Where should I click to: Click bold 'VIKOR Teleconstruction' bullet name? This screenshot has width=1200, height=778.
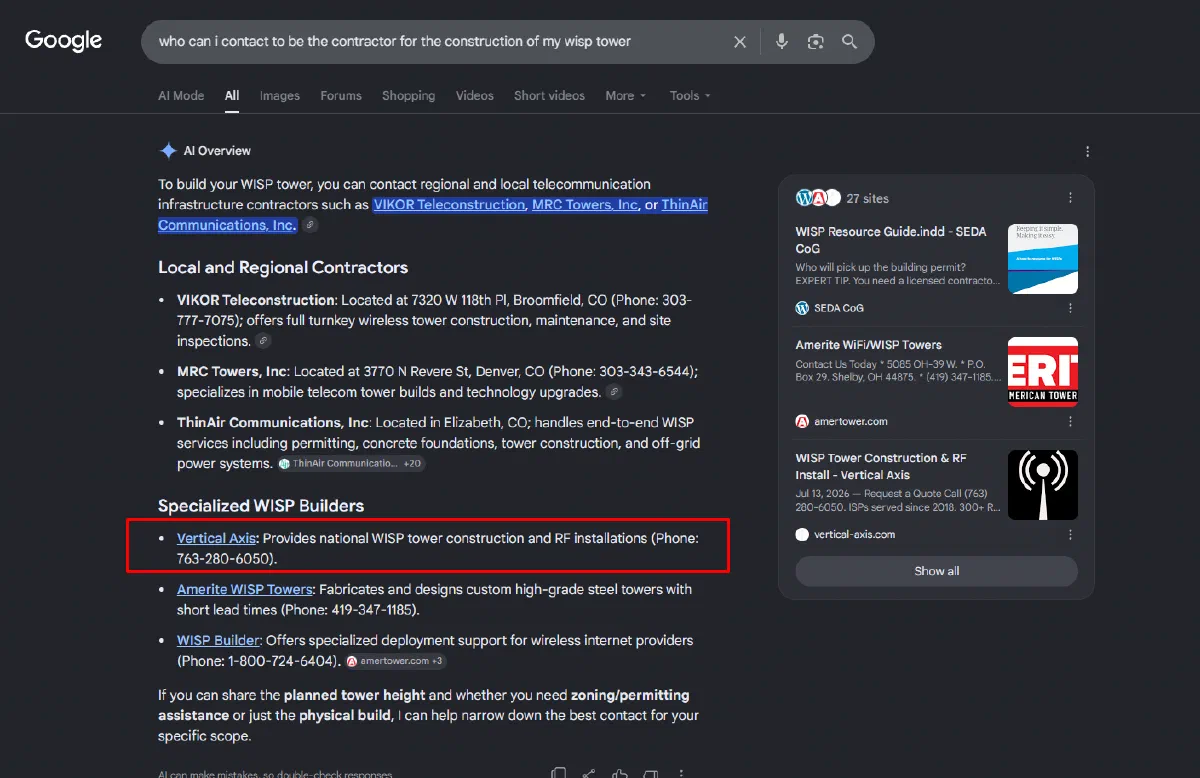(x=256, y=300)
